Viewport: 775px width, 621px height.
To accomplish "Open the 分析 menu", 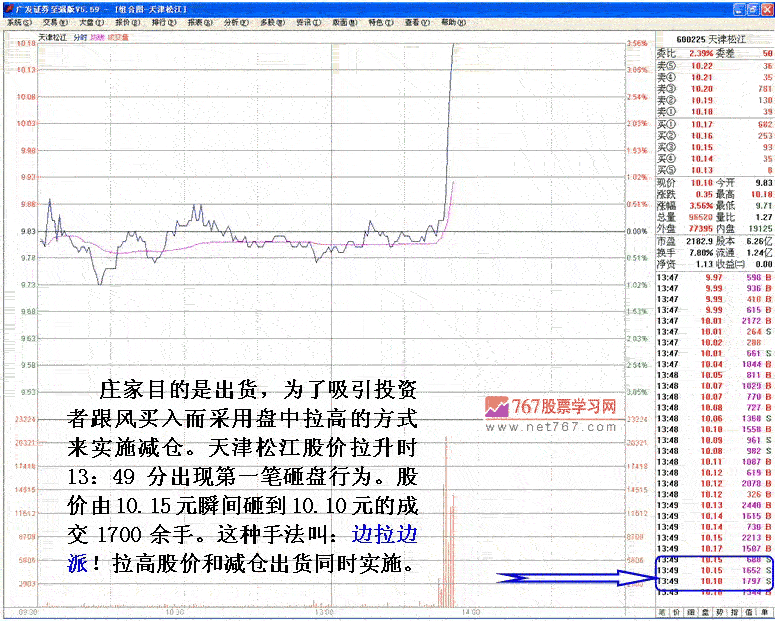I will (x=234, y=21).
